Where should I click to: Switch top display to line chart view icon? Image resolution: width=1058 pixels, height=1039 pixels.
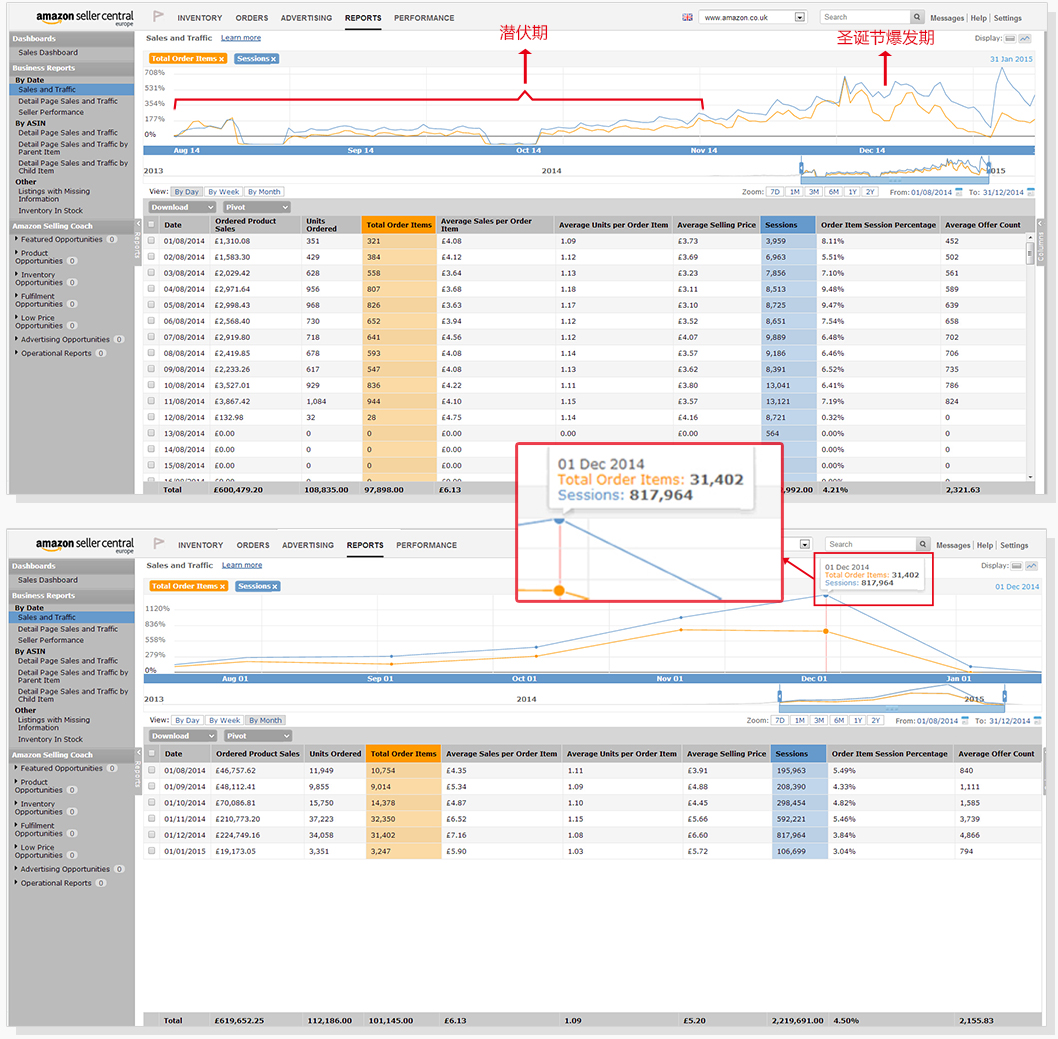[1024, 38]
